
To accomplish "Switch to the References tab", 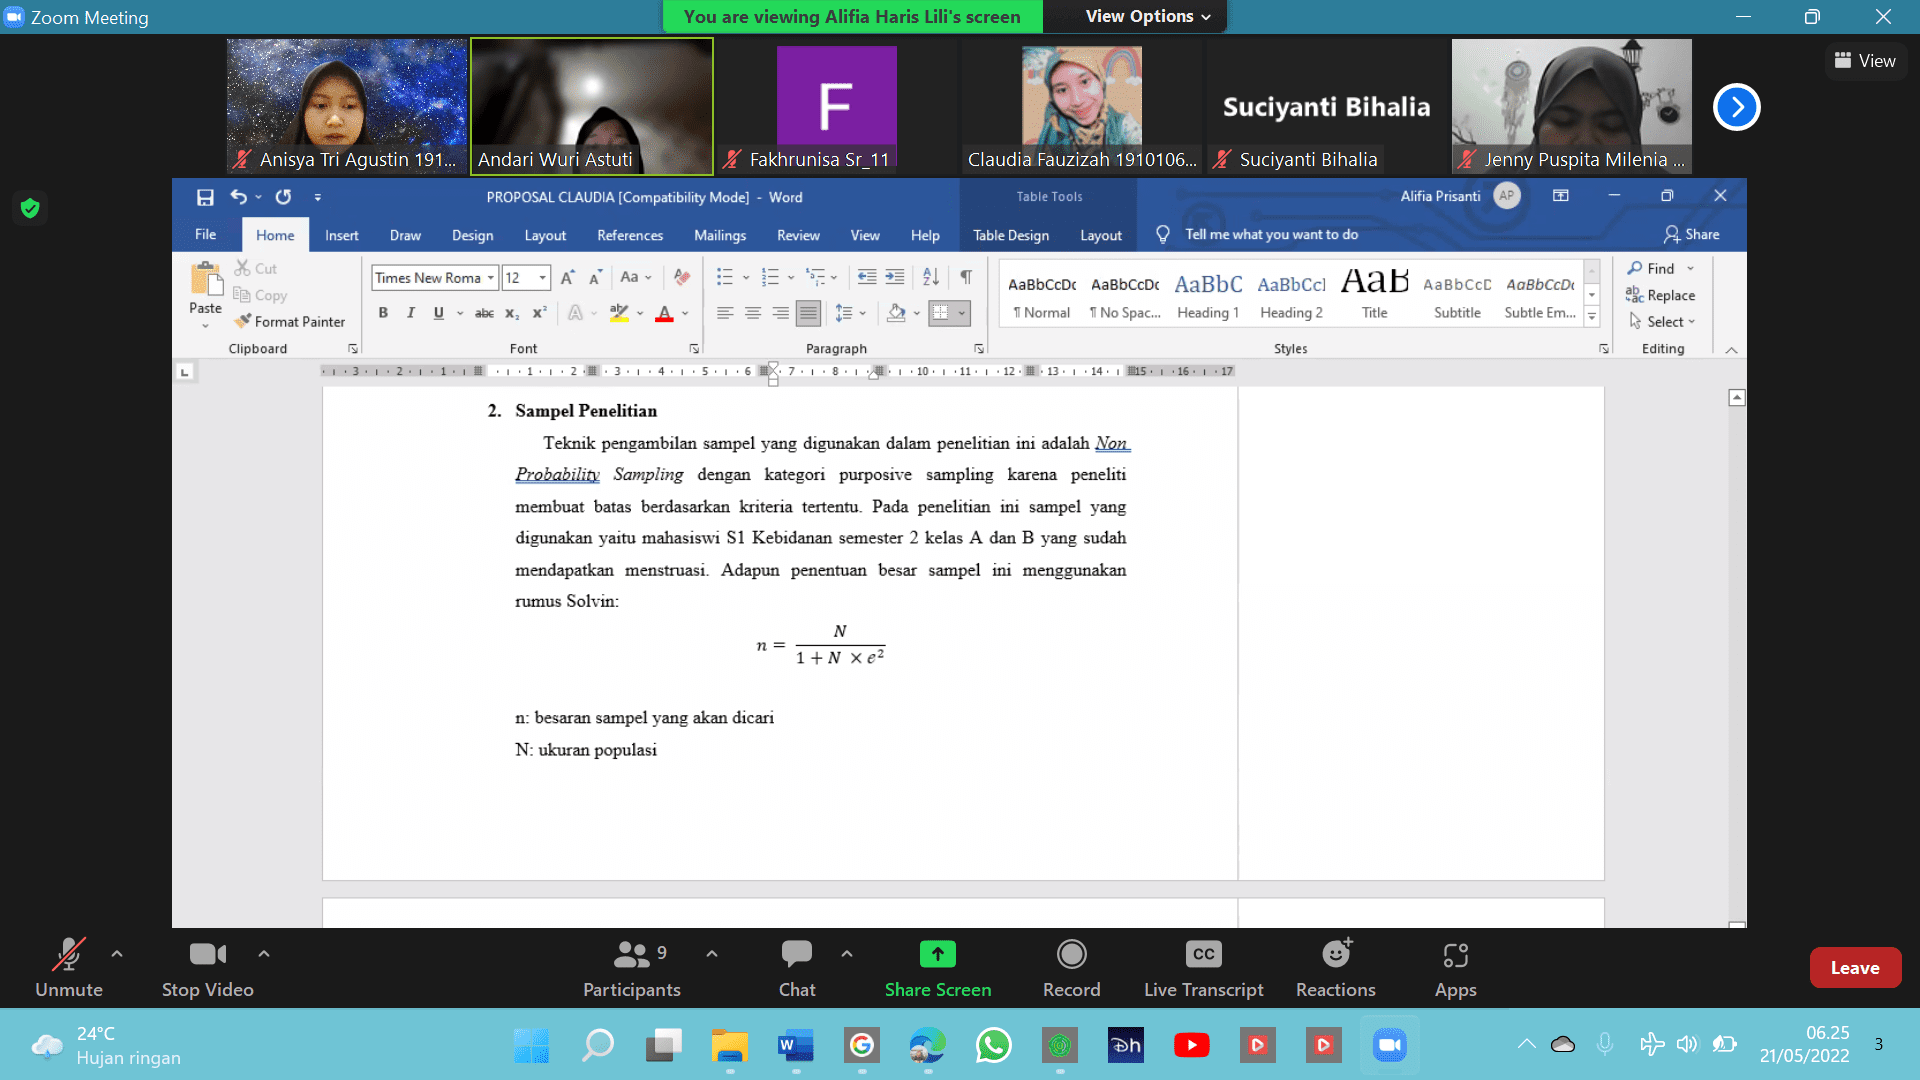I will tap(630, 235).
